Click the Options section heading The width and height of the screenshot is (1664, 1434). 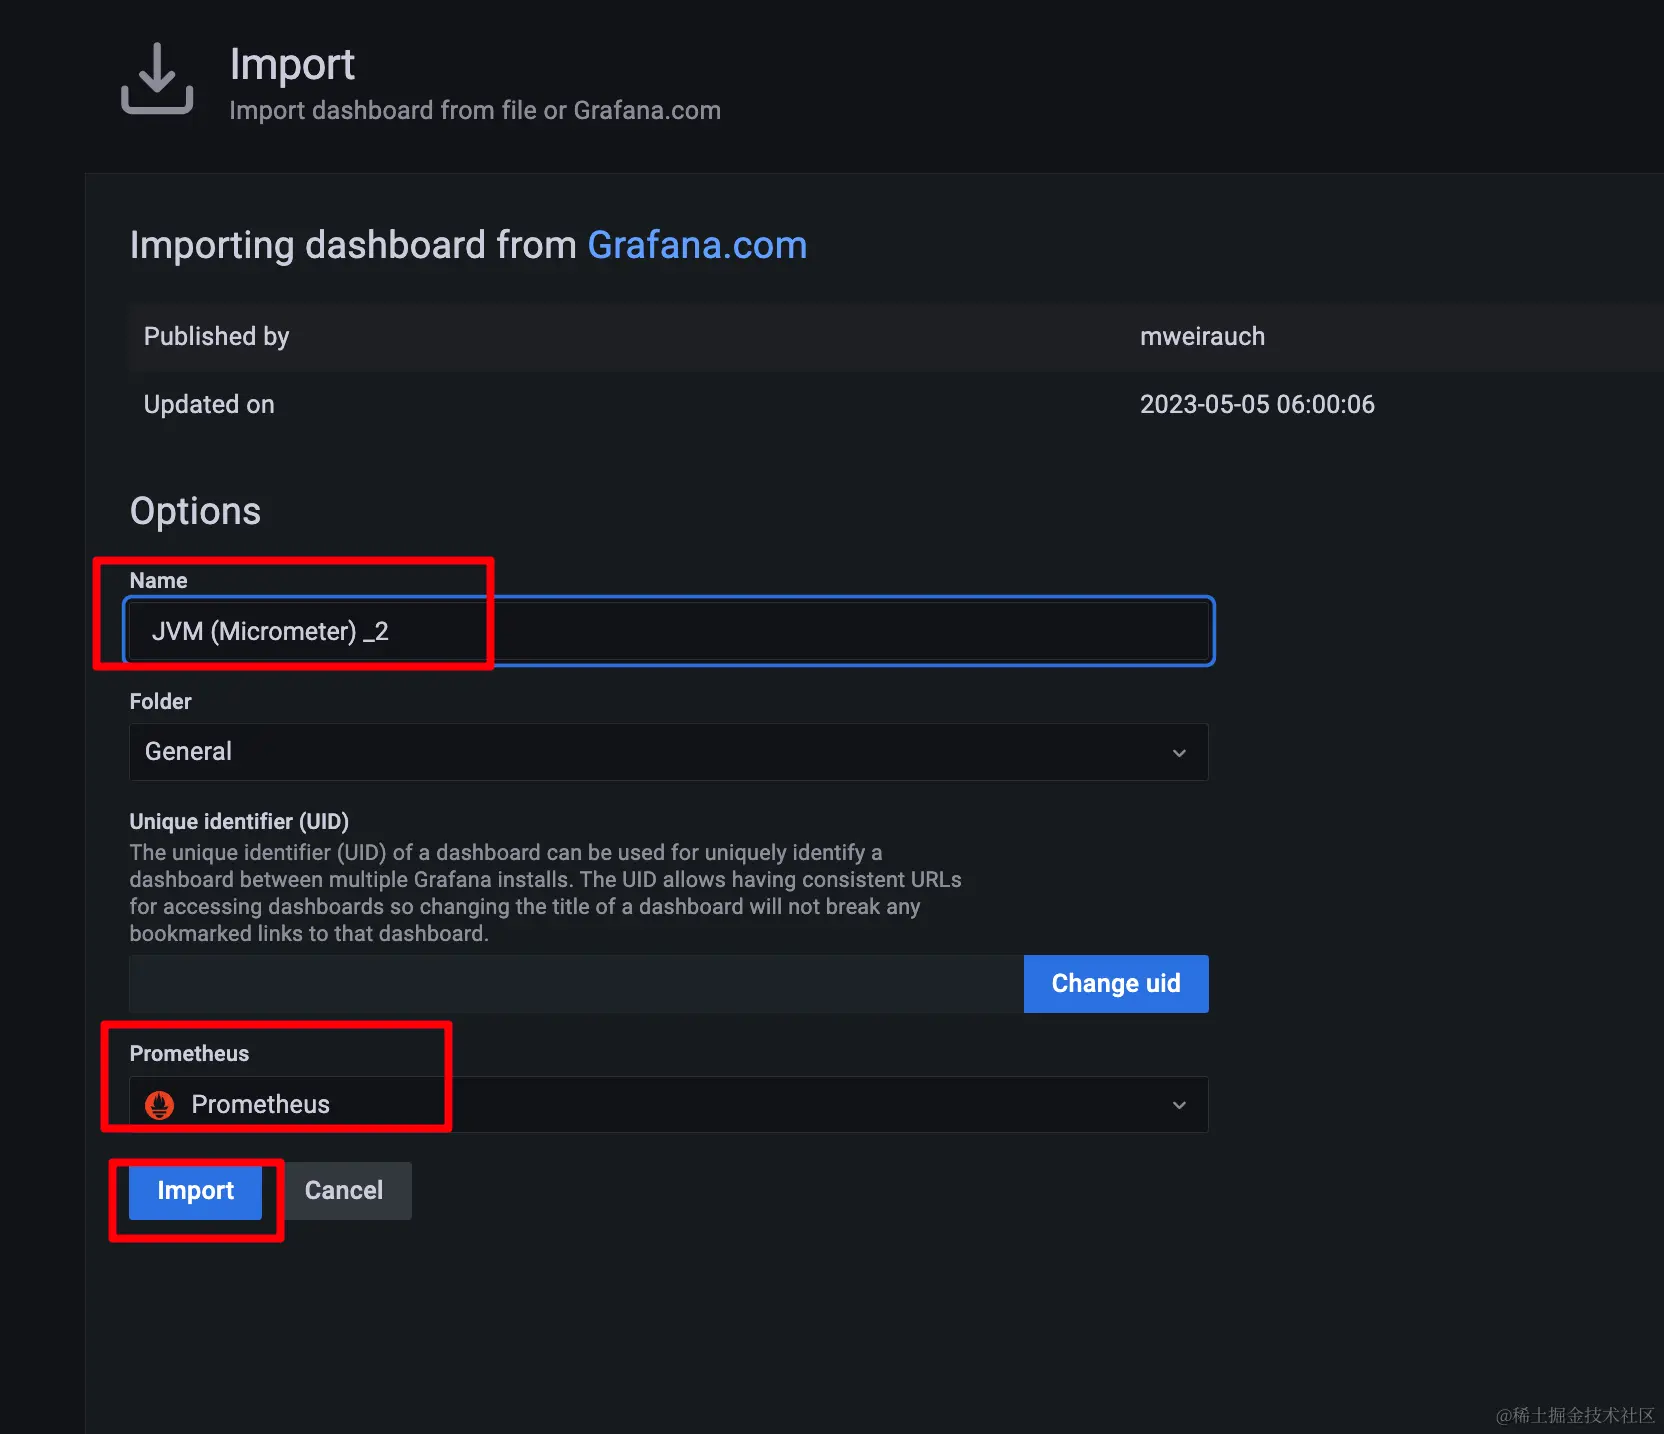[x=195, y=511]
